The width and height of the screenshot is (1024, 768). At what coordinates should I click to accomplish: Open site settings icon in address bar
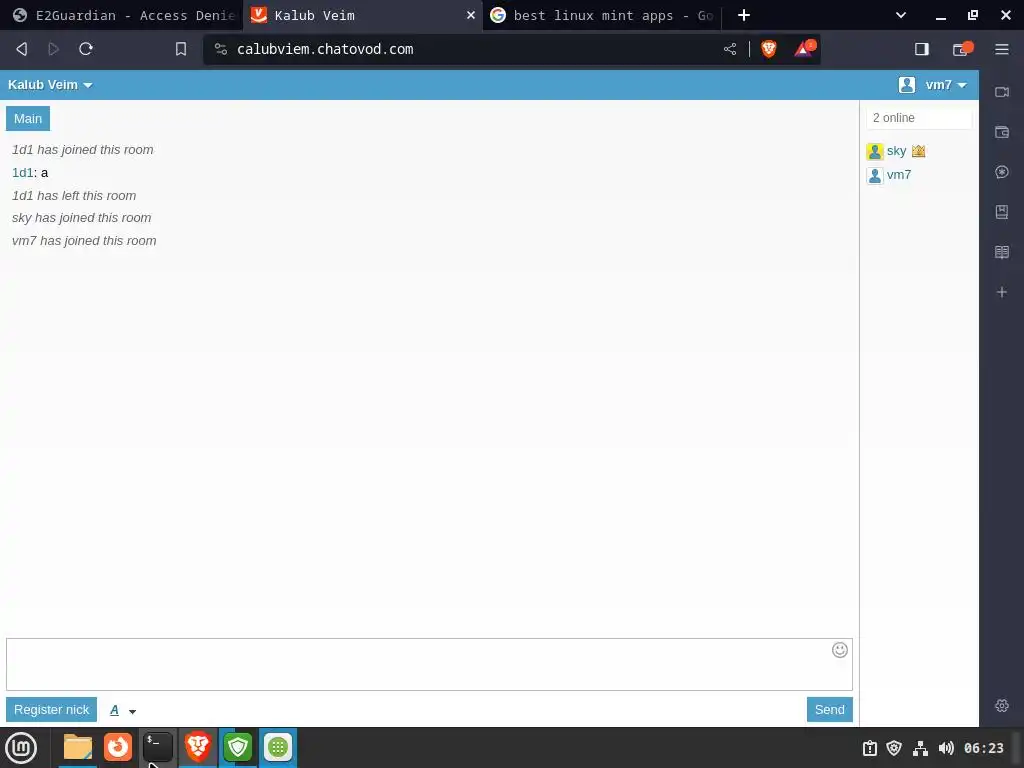point(221,49)
